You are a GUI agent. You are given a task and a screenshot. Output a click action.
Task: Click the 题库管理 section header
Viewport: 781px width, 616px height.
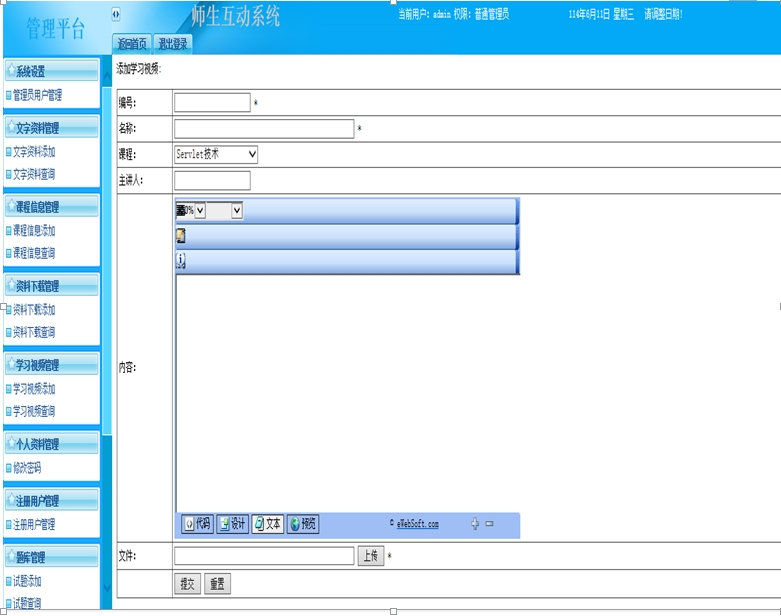52,557
